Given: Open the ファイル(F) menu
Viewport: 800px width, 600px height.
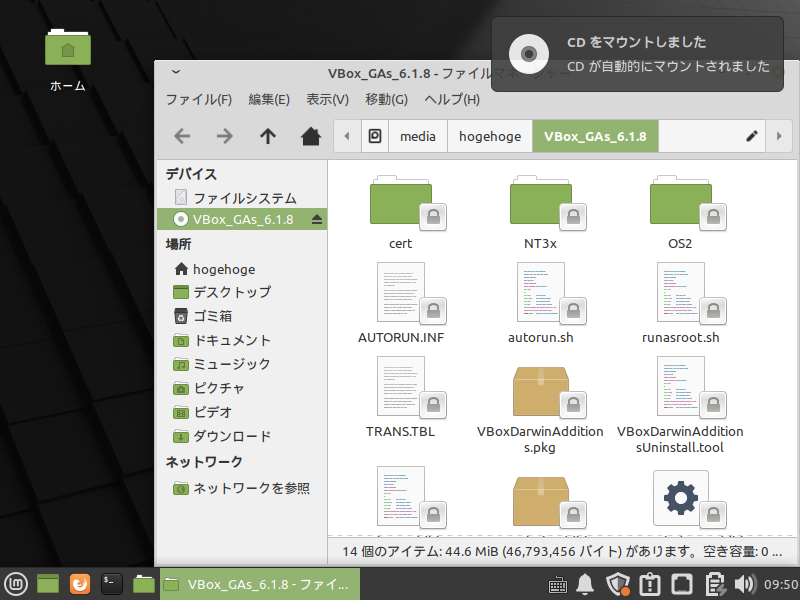Looking at the screenshot, I should (199, 99).
